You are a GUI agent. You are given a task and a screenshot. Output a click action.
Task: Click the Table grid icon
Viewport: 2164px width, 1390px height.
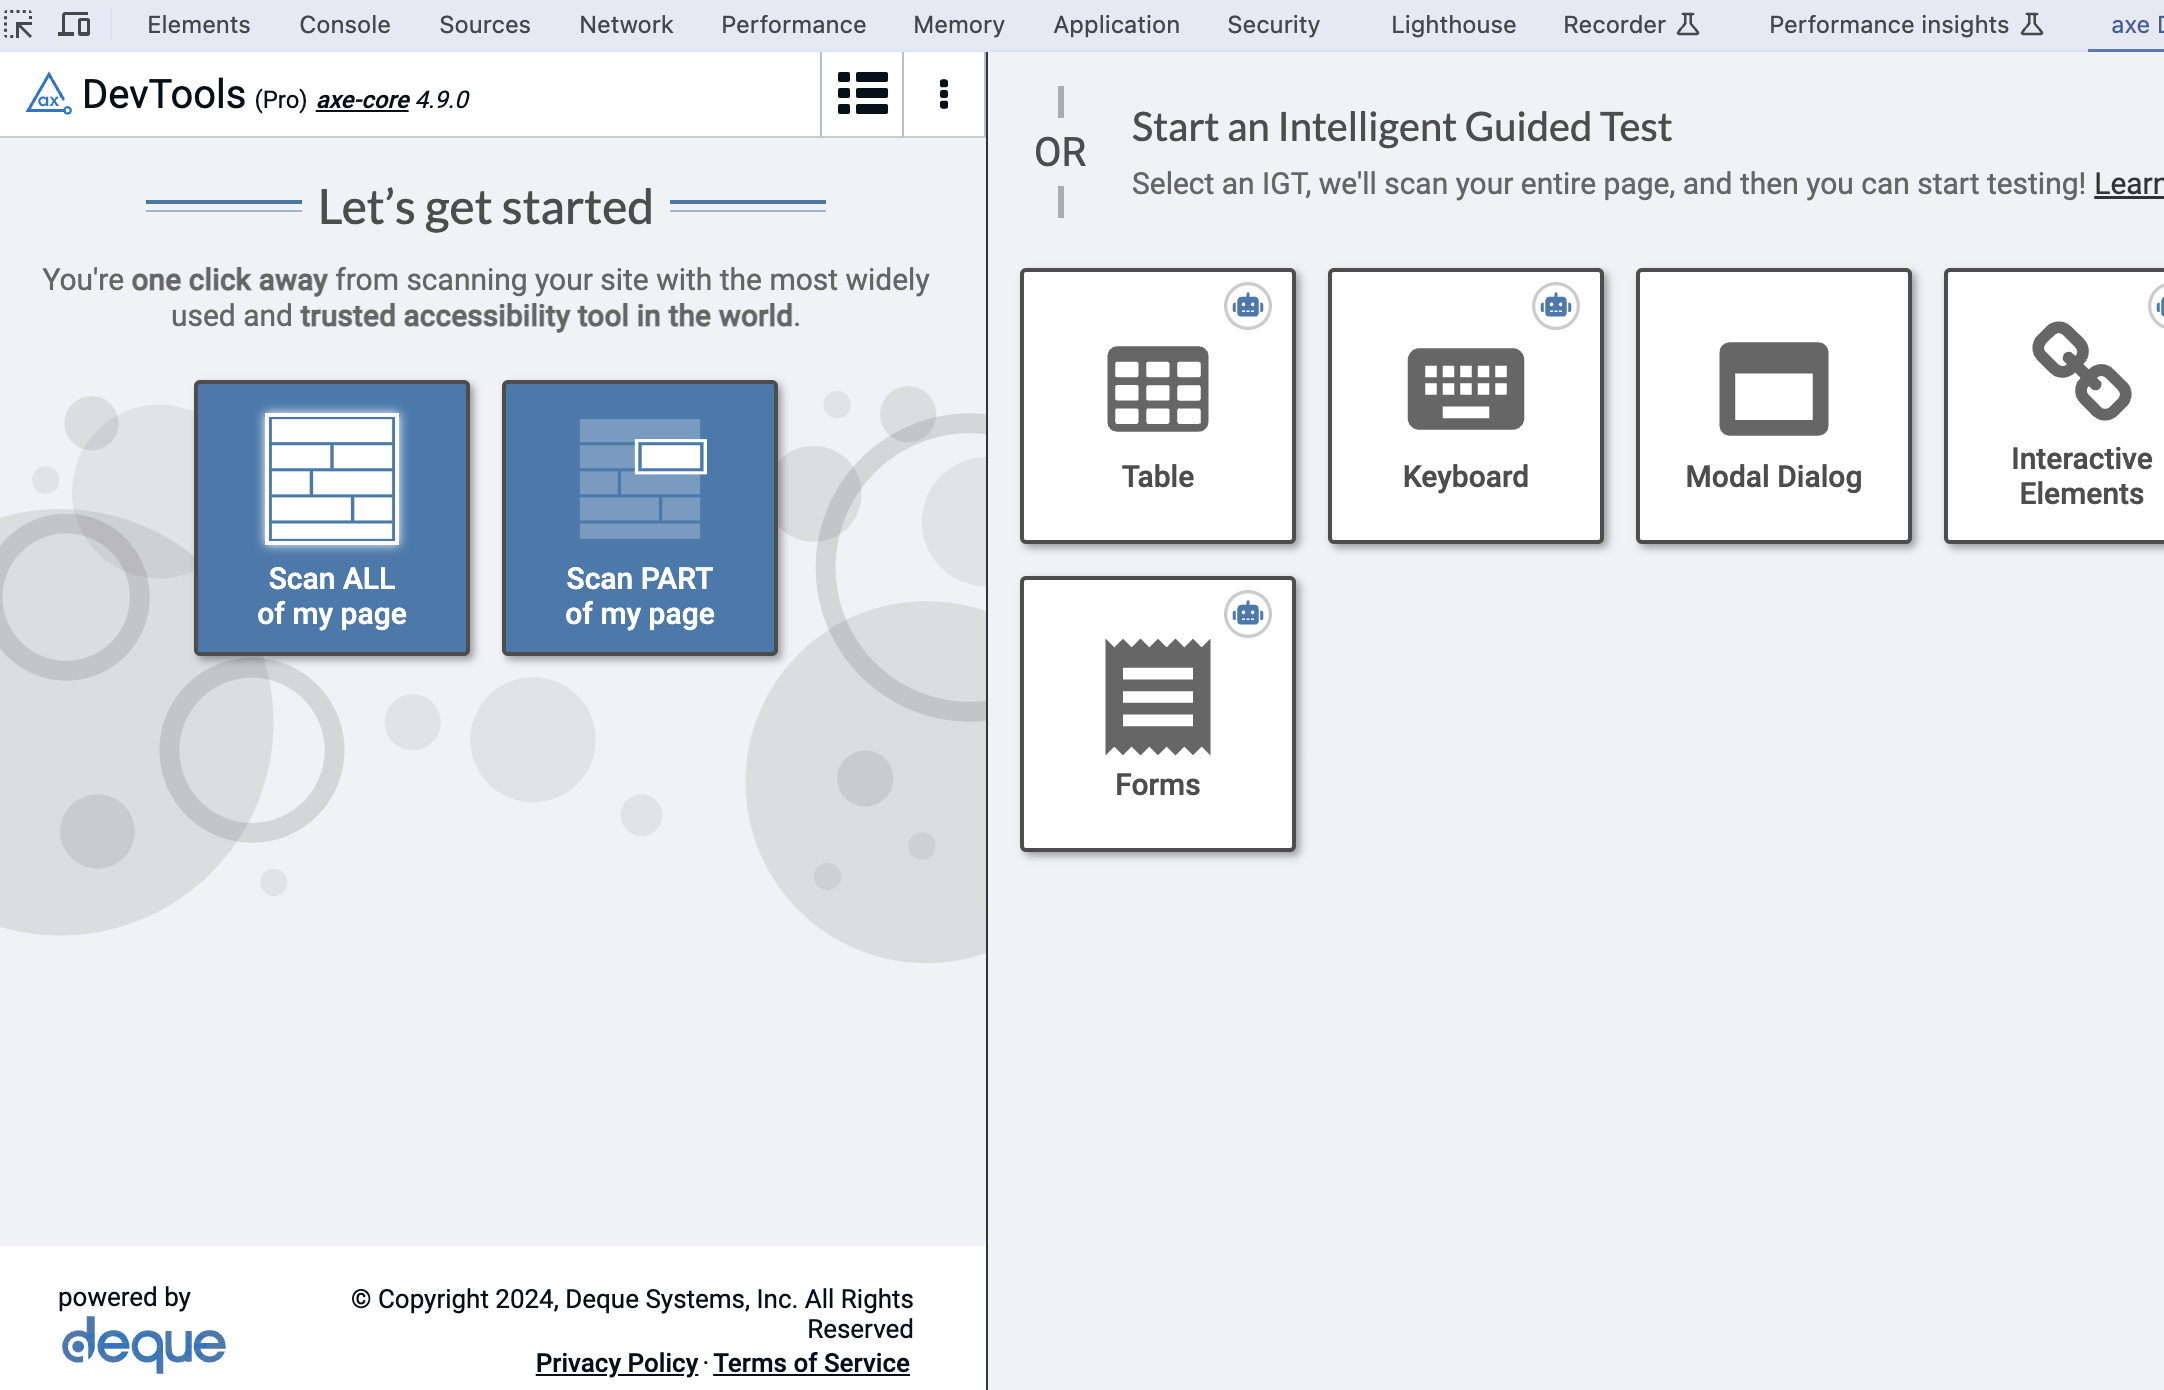coord(1158,389)
